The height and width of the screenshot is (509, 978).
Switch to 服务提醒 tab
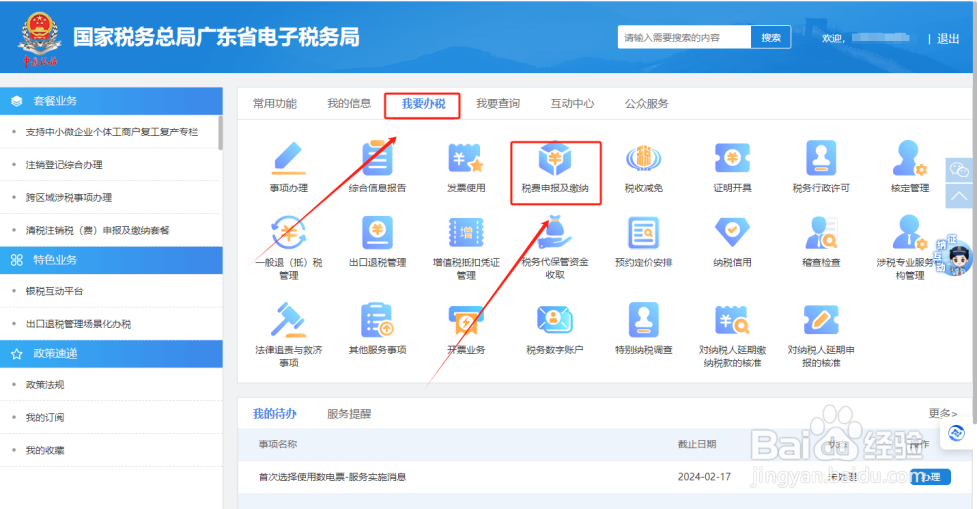(x=349, y=414)
